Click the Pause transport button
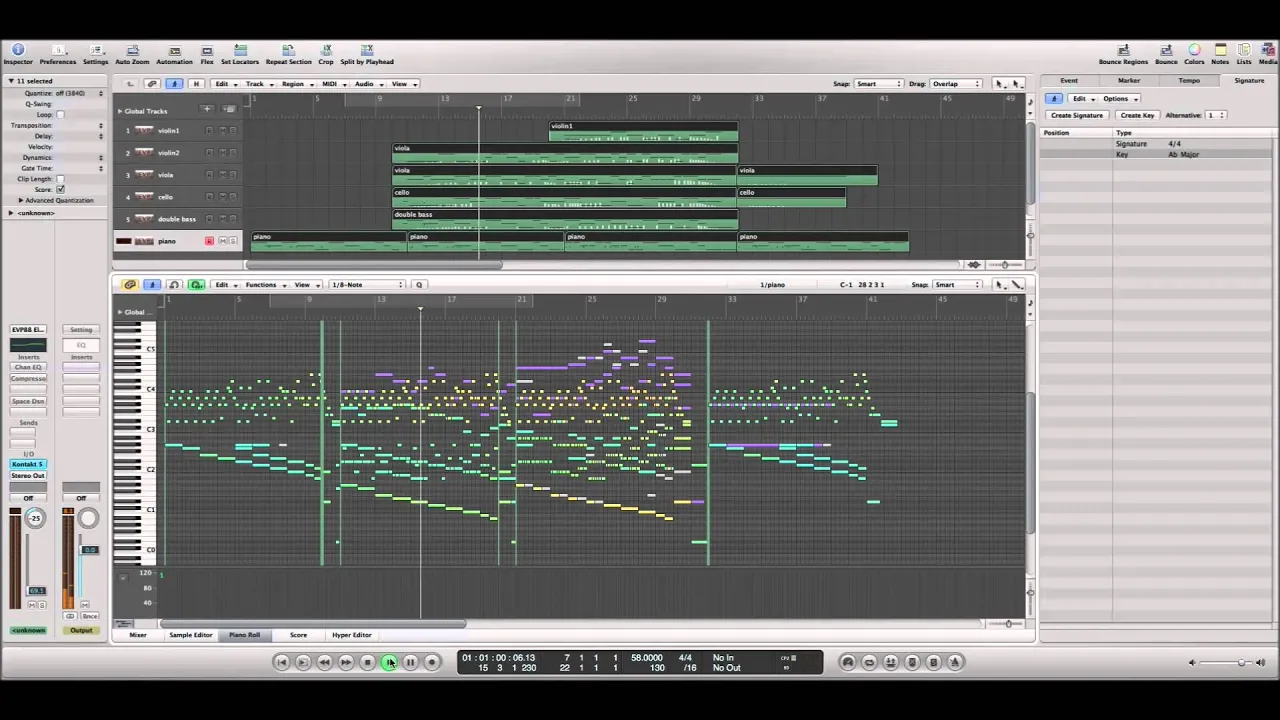This screenshot has width=1280, height=720. pyautogui.click(x=410, y=662)
